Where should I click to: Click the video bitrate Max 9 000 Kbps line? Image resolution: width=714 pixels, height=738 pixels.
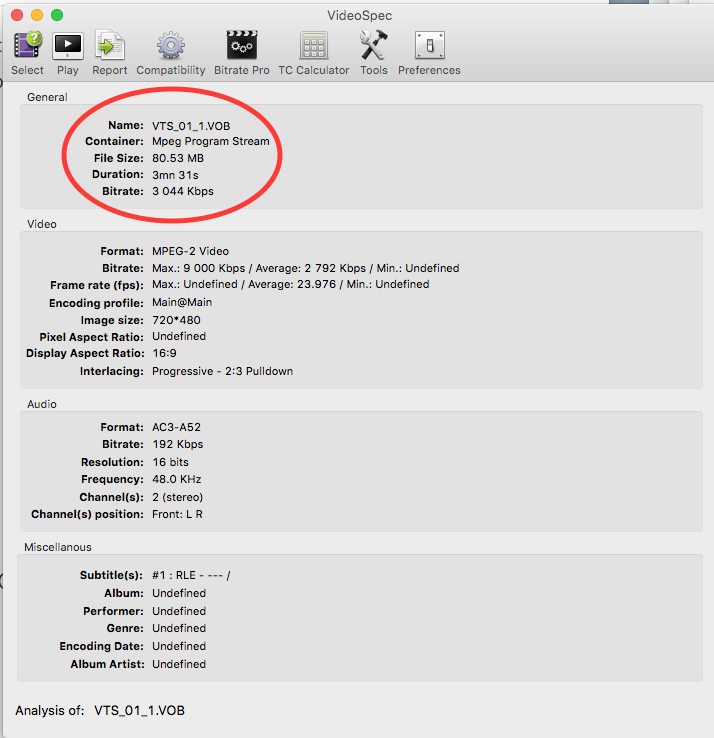click(x=306, y=268)
